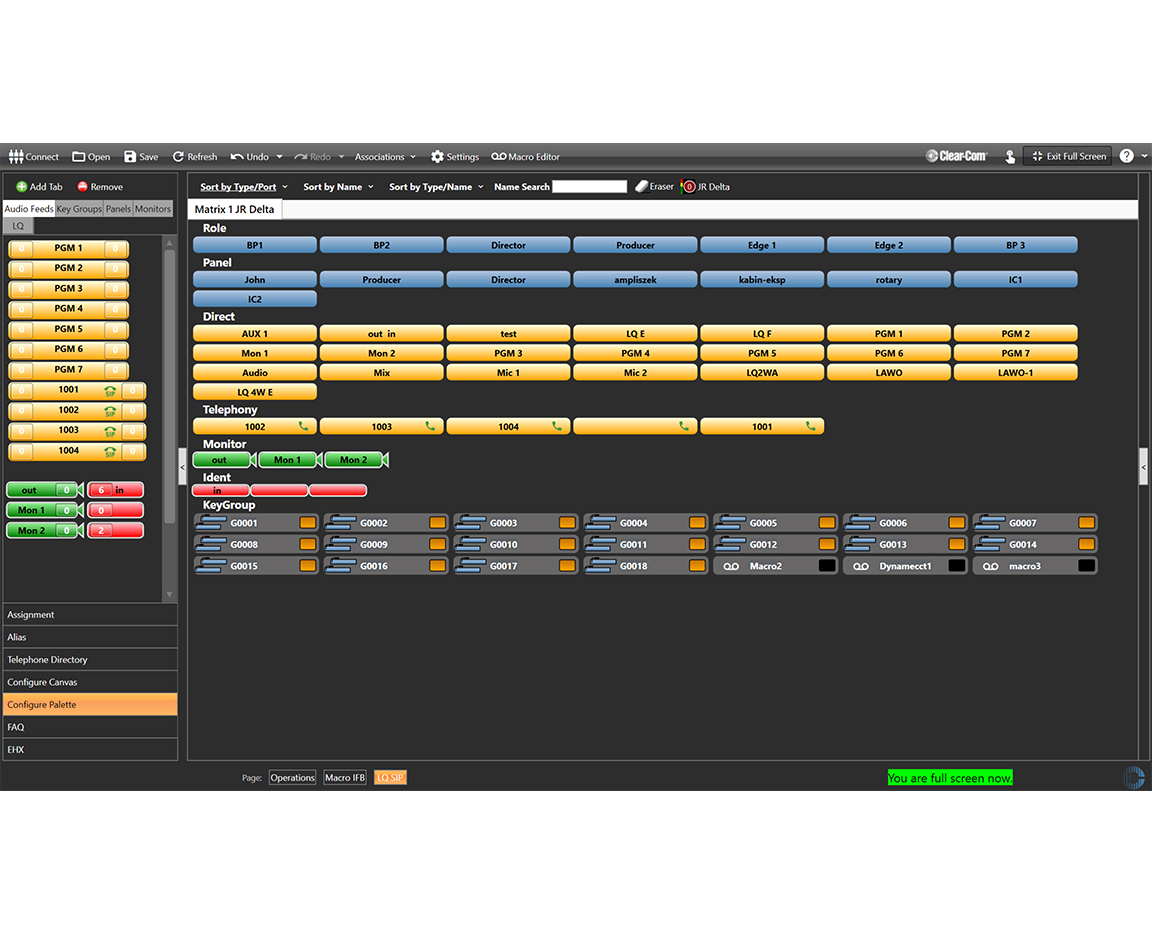1152x934 pixels.
Task: Switch to the Key Groups tab
Action: click(79, 209)
